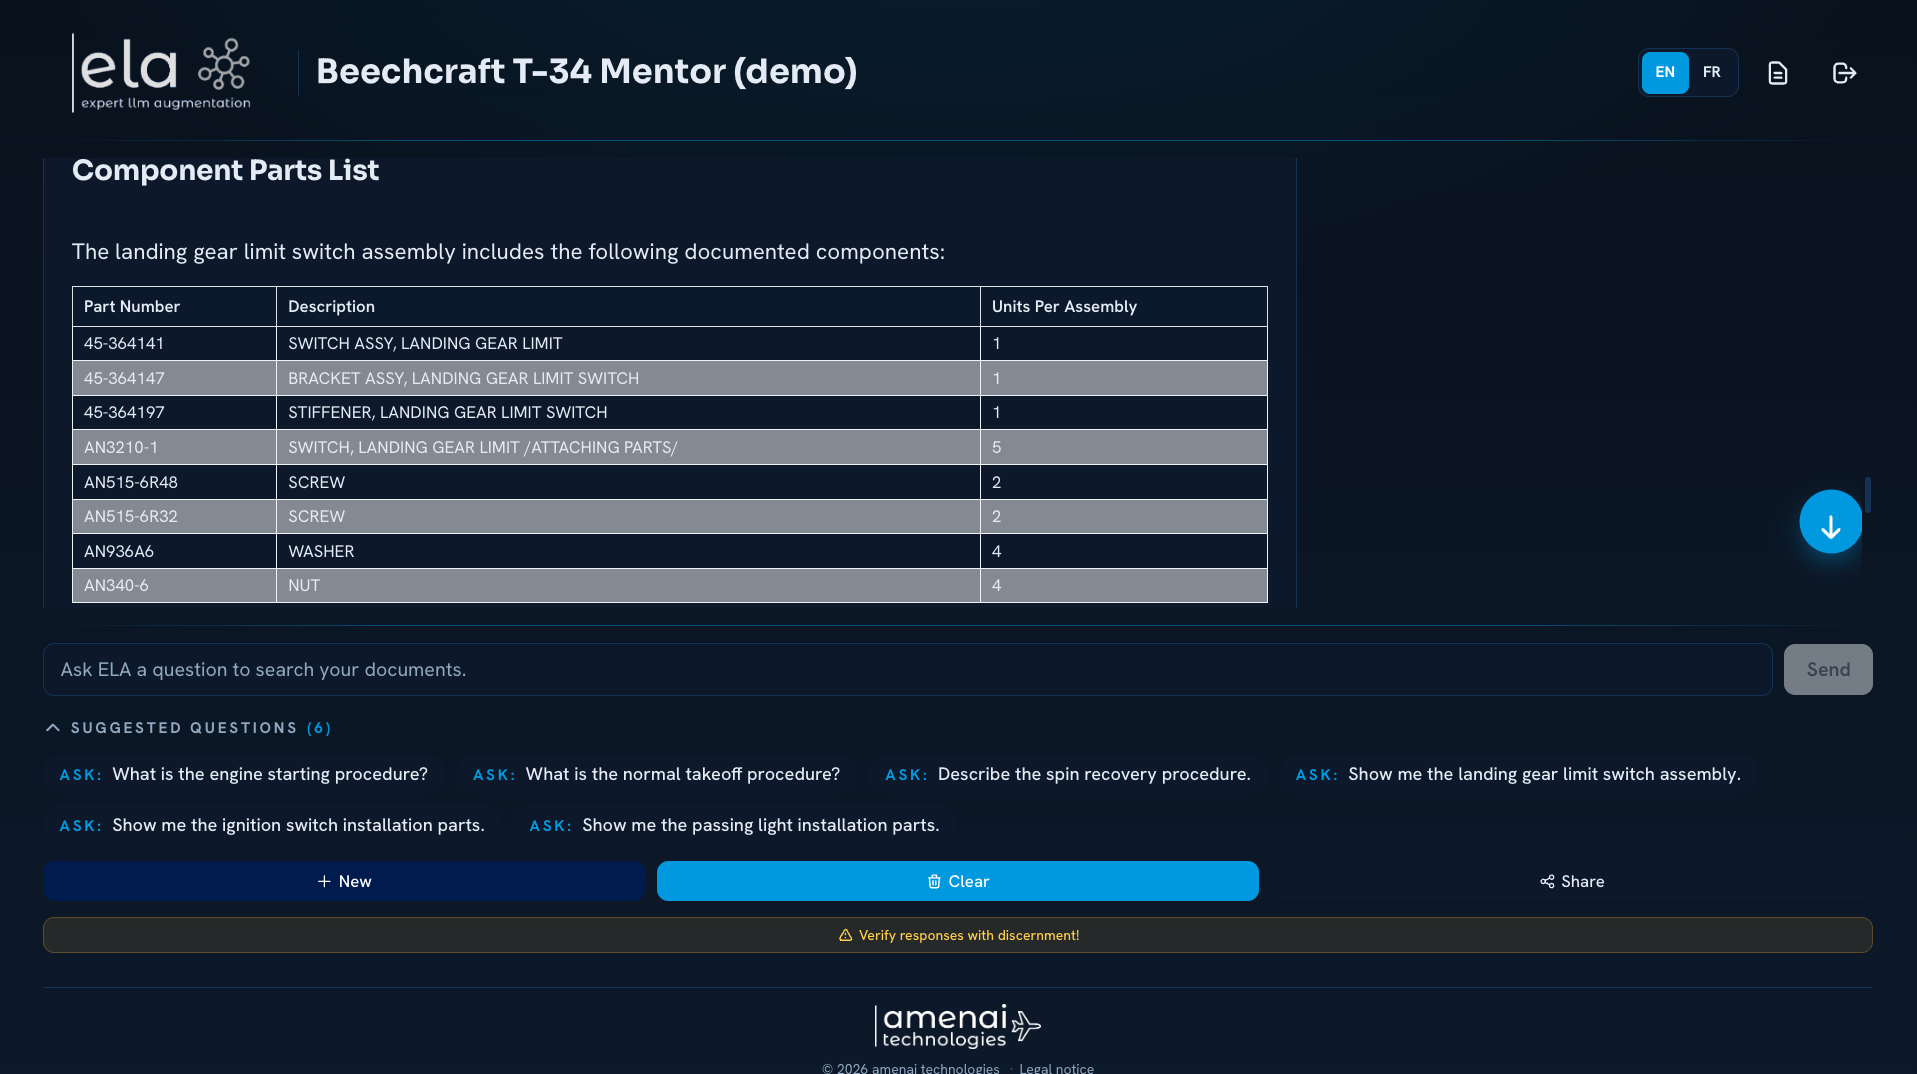Click the chat scrollbar thumb

click(1867, 495)
